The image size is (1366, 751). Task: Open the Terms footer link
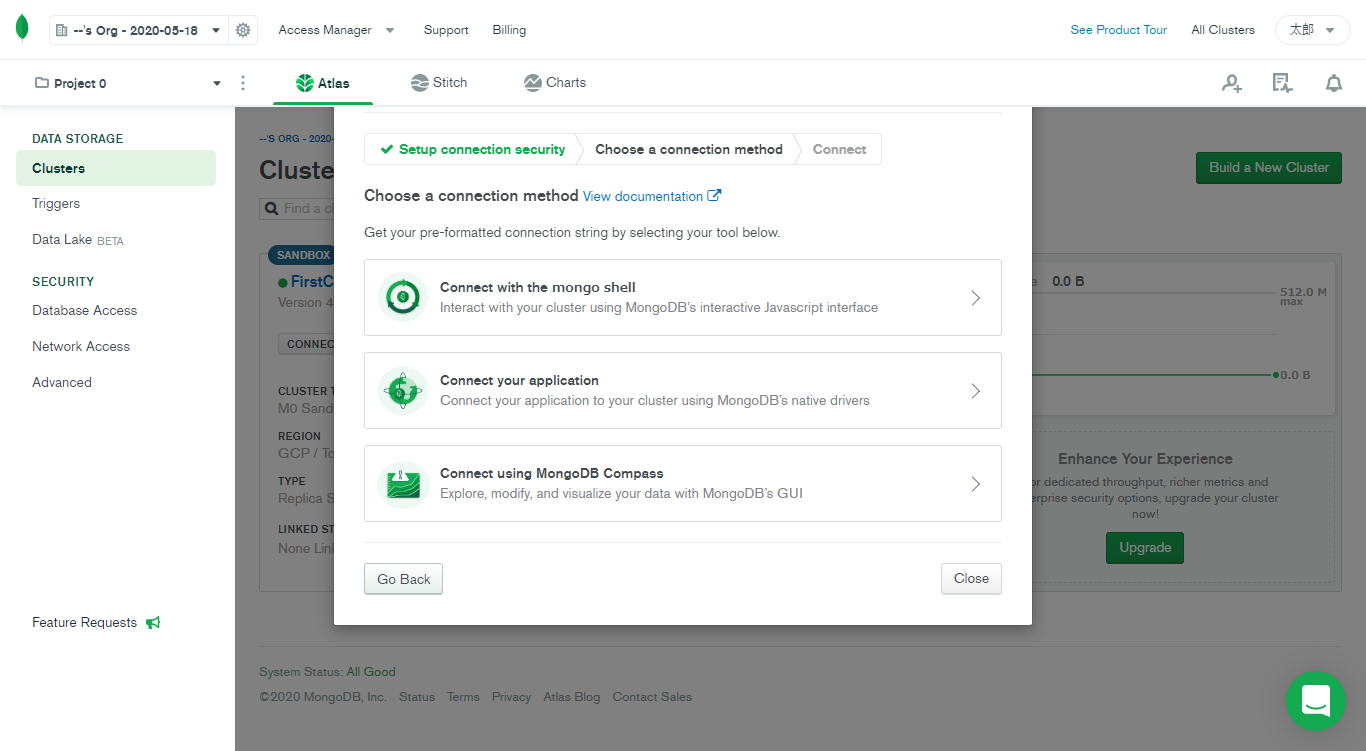coord(463,697)
